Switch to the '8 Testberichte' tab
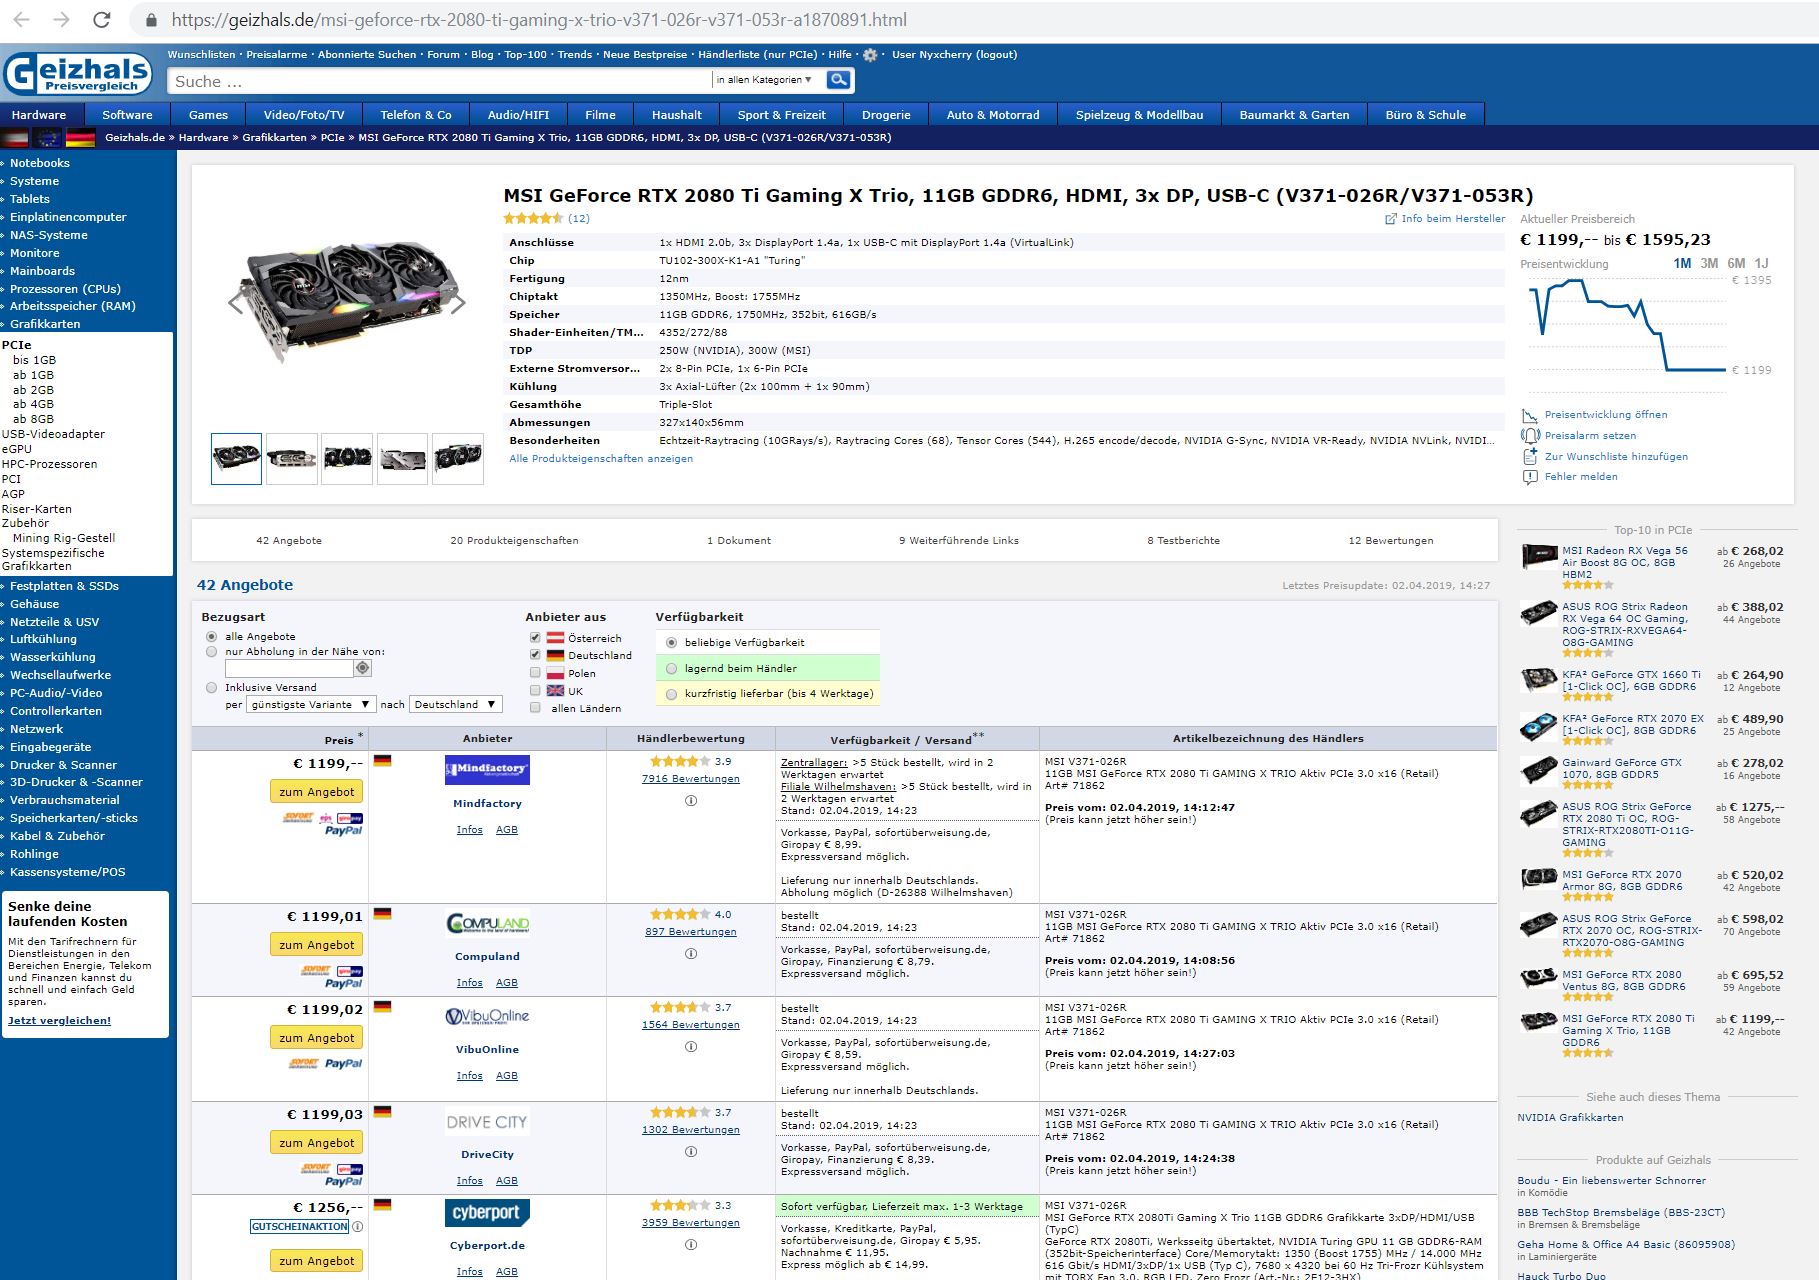The height and width of the screenshot is (1280, 1819). click(x=1183, y=540)
